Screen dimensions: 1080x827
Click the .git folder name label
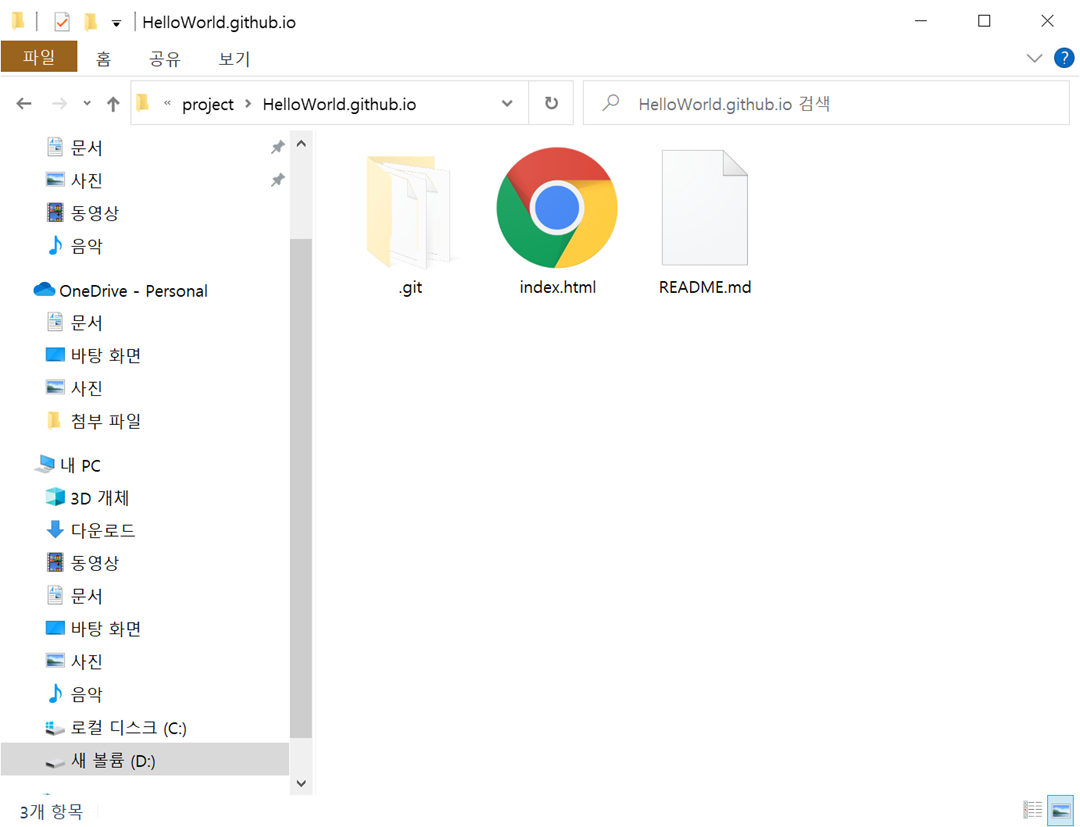click(410, 288)
